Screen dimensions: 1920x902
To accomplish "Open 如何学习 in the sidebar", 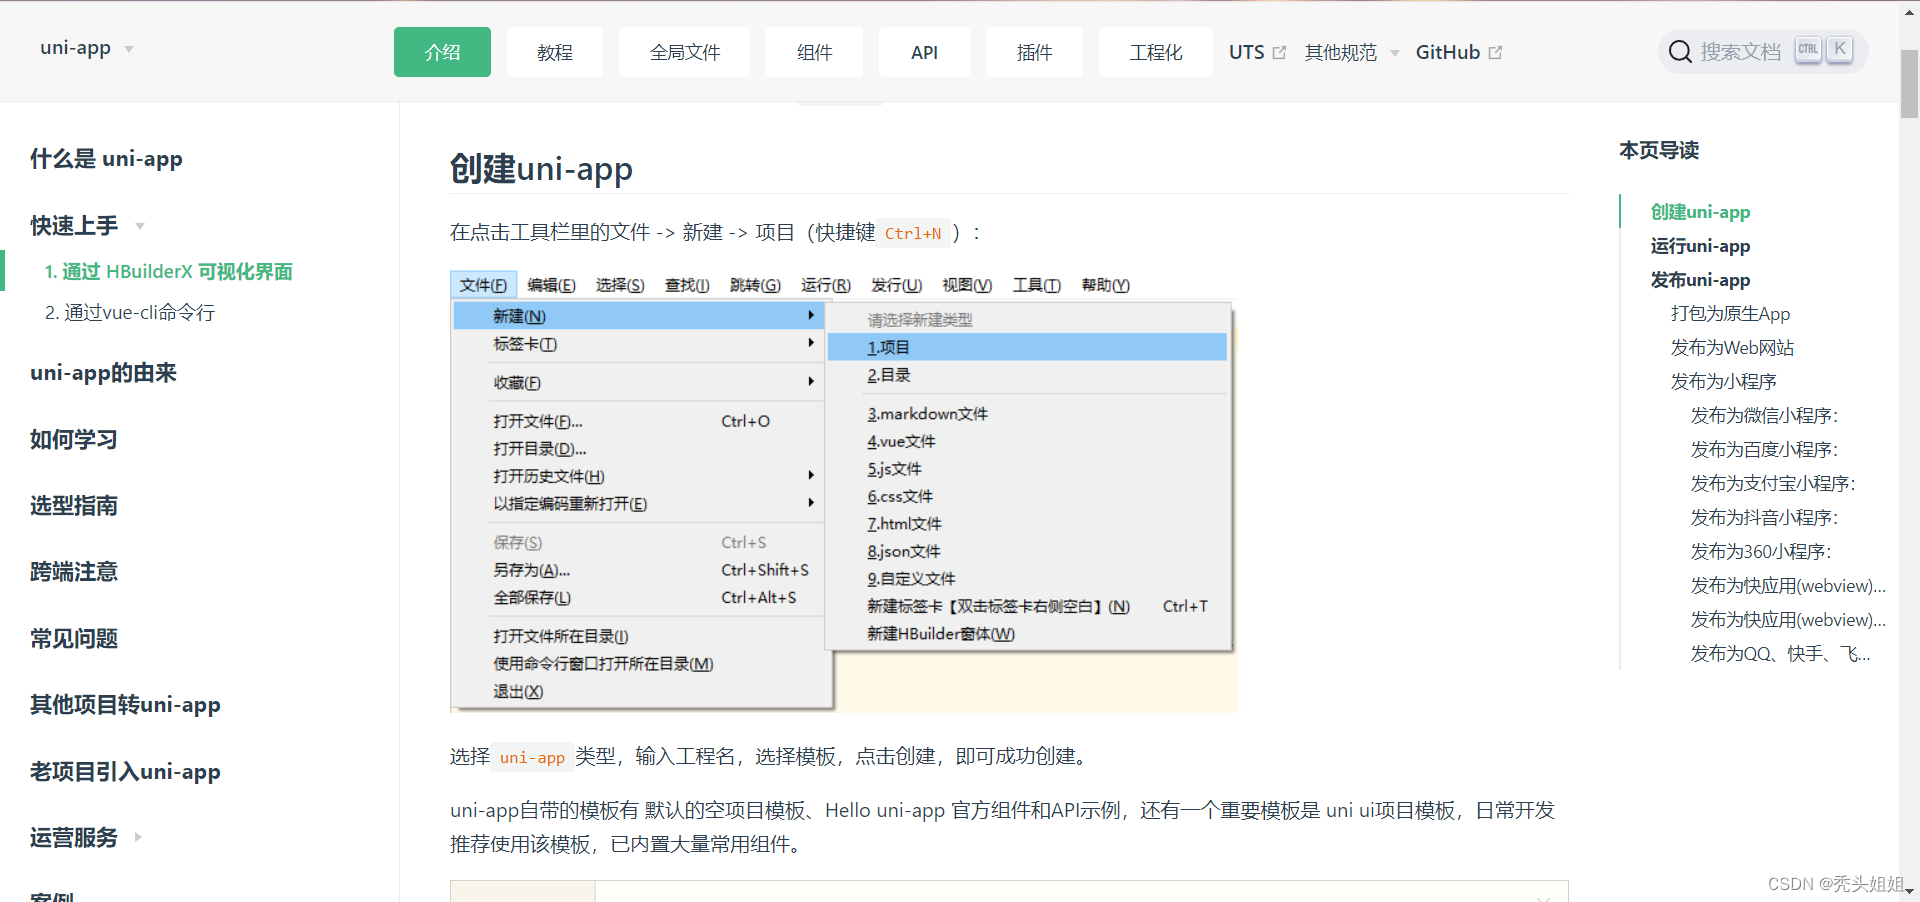I will (x=74, y=440).
